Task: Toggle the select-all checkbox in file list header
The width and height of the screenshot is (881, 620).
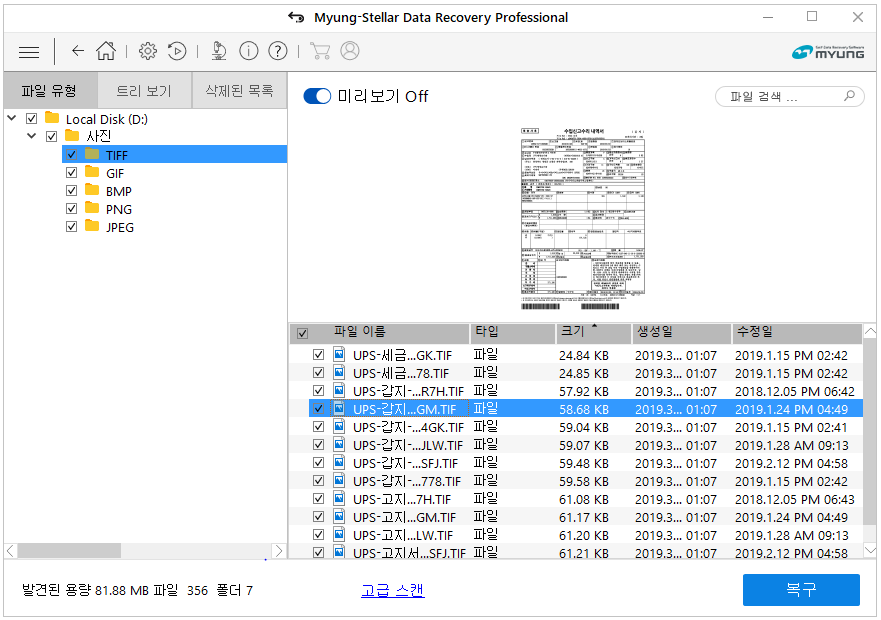Action: [302, 333]
